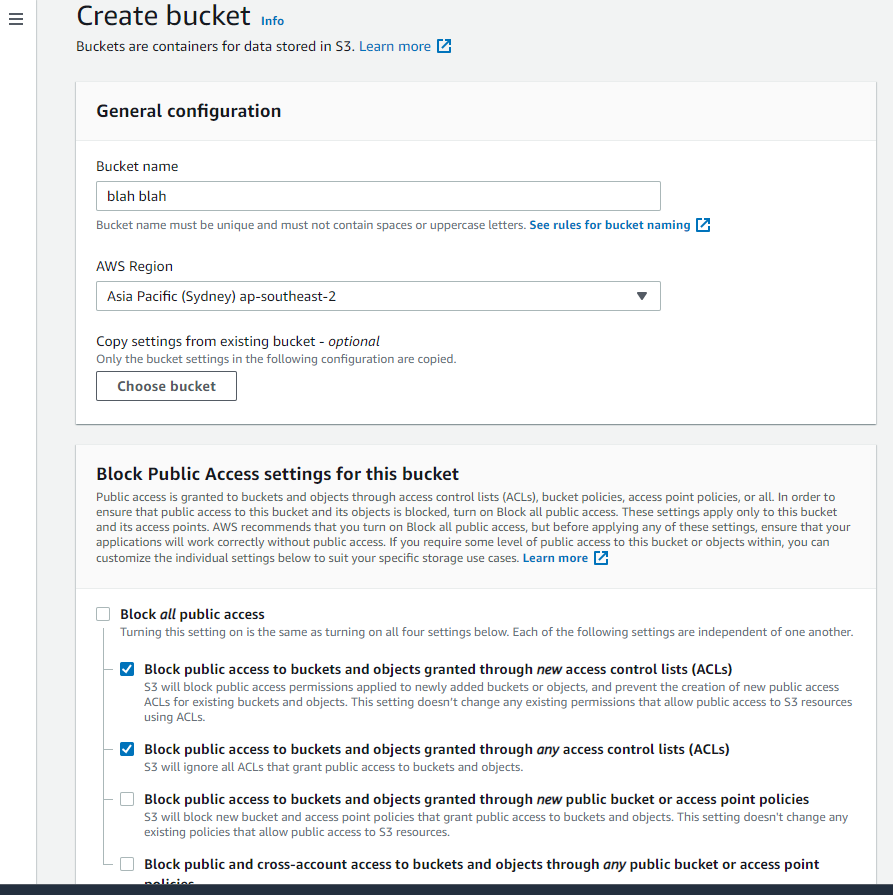Click Block Public Access settings heading
The height and width of the screenshot is (895, 893).
coord(277,474)
